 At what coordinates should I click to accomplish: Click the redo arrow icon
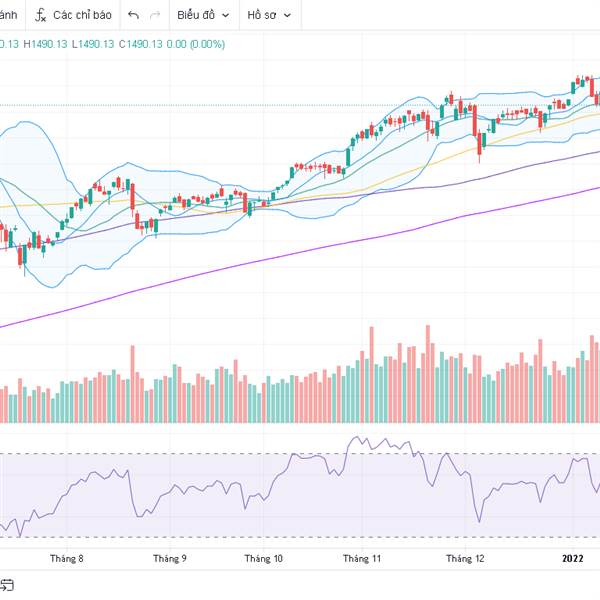(155, 15)
